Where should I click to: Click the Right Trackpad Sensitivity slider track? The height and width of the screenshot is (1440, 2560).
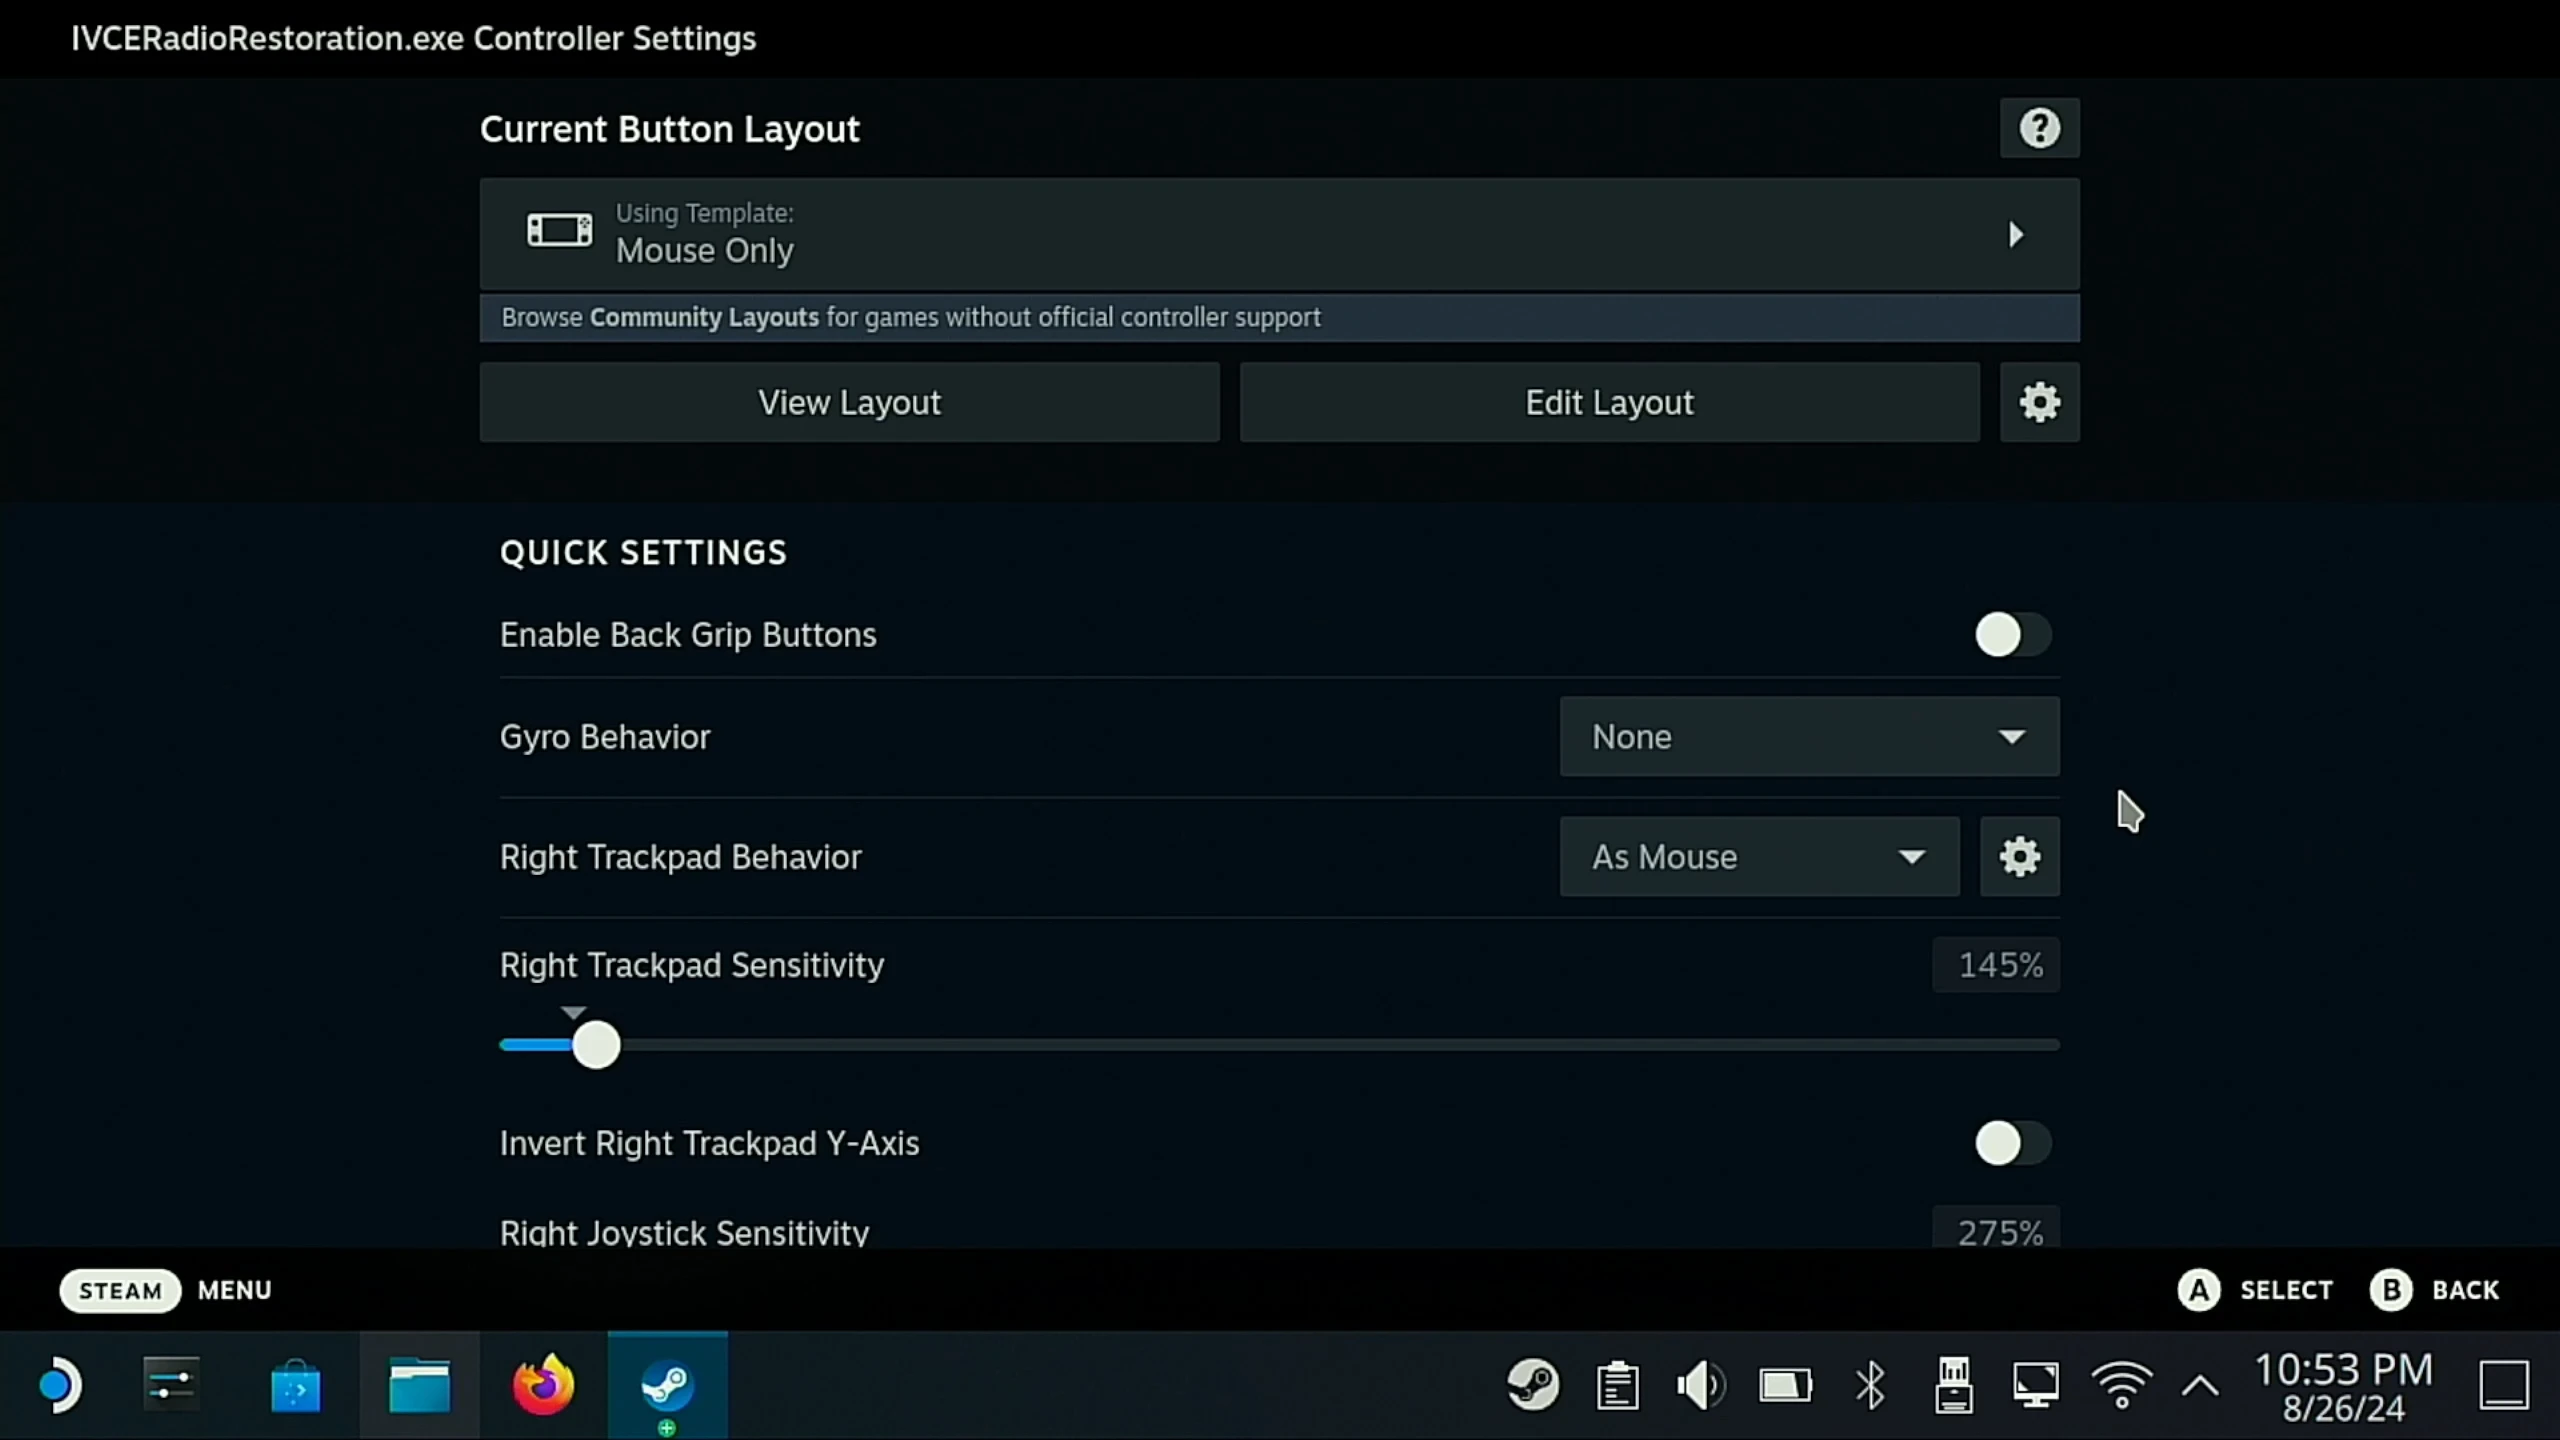tap(1279, 1045)
